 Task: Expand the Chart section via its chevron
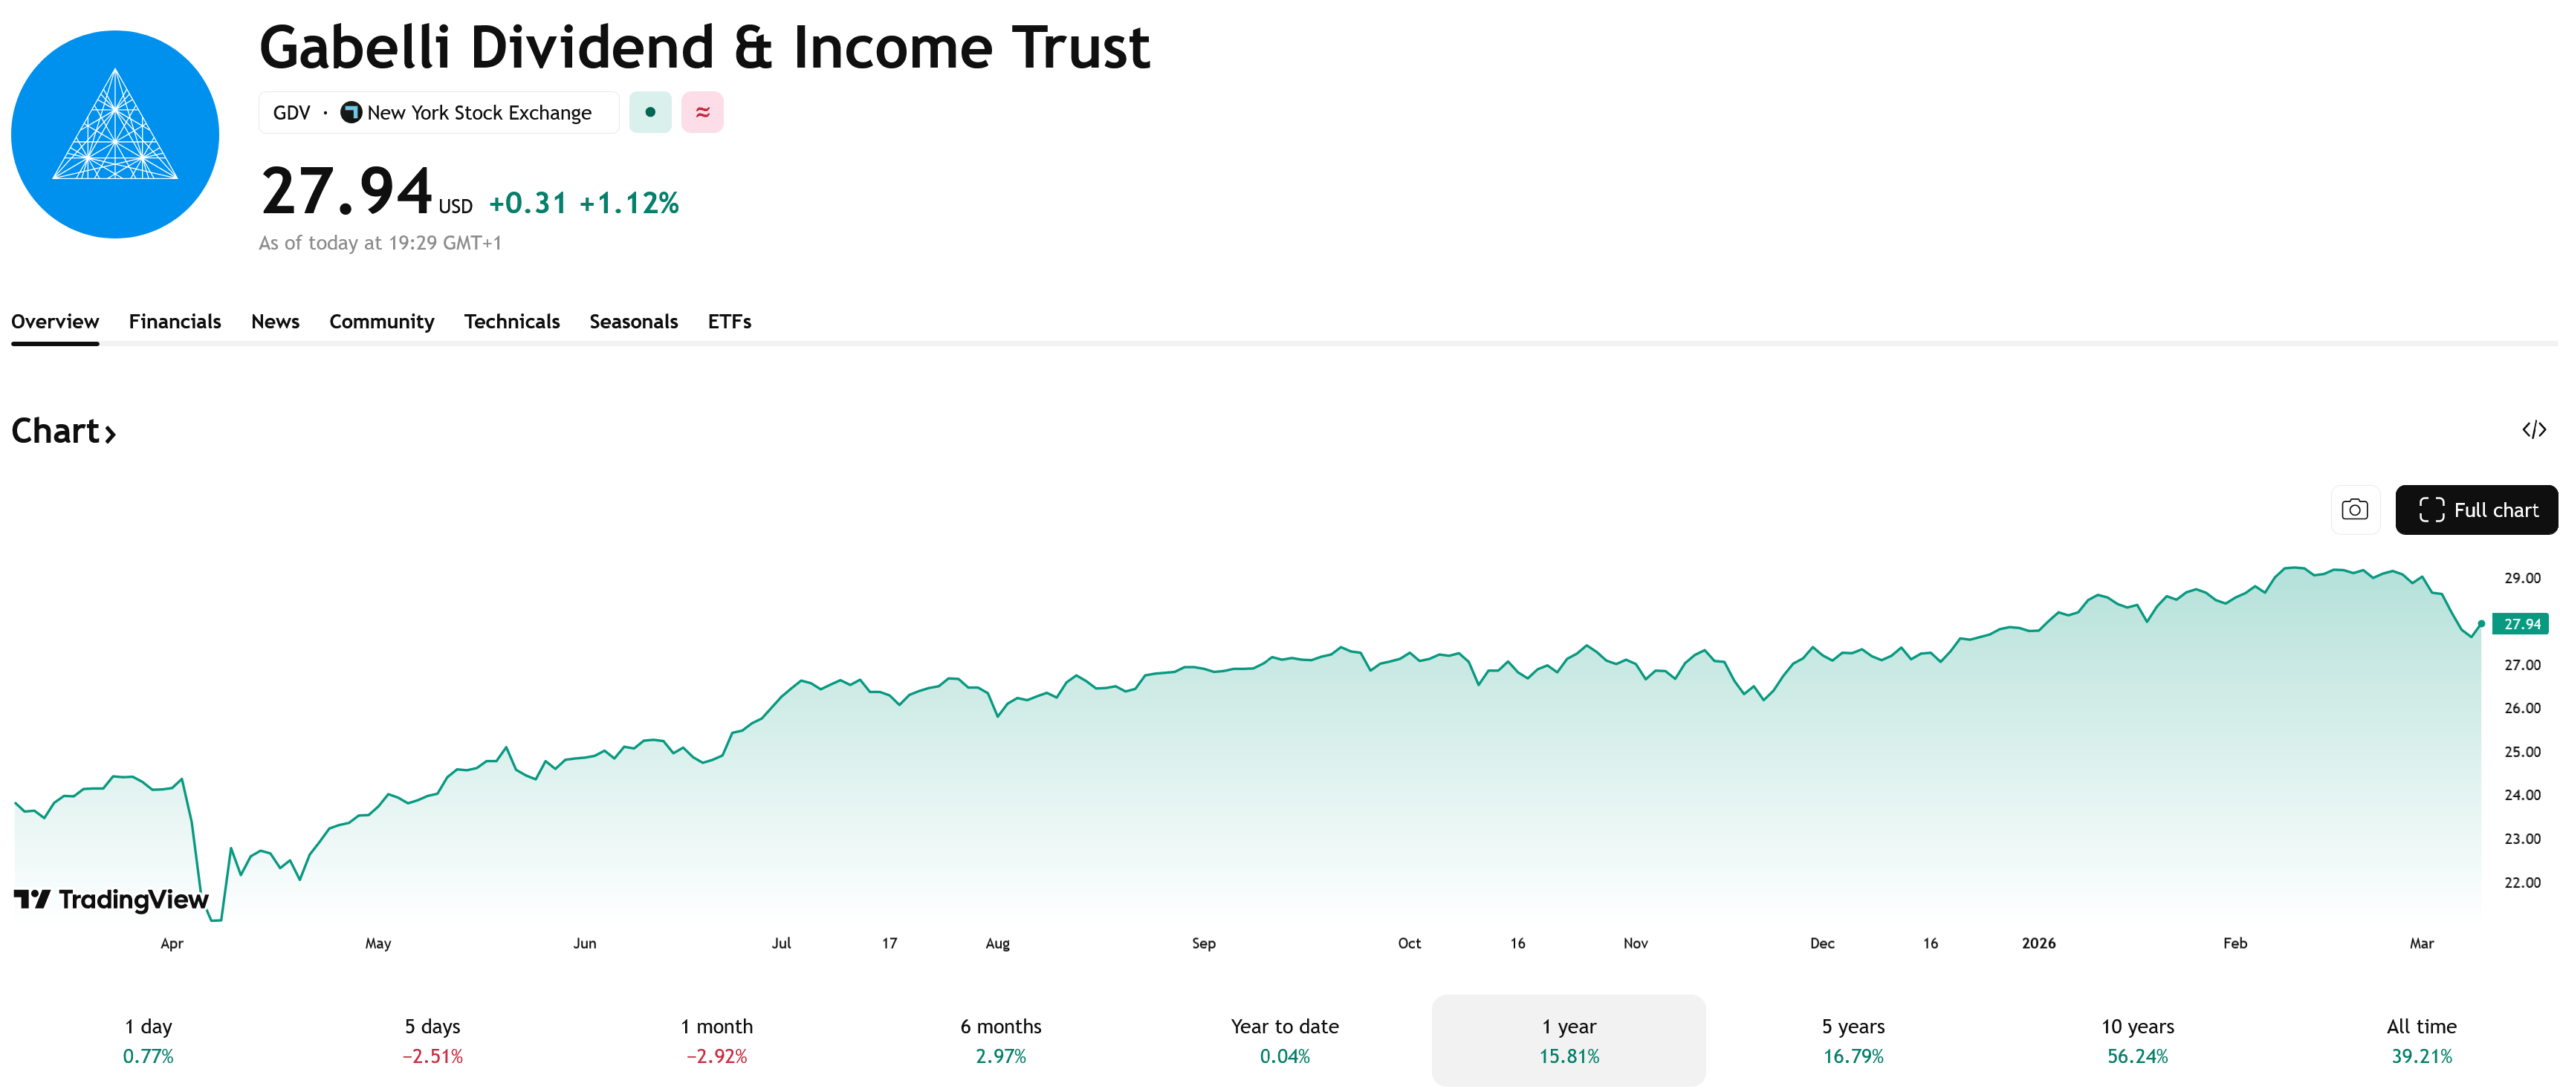click(109, 432)
